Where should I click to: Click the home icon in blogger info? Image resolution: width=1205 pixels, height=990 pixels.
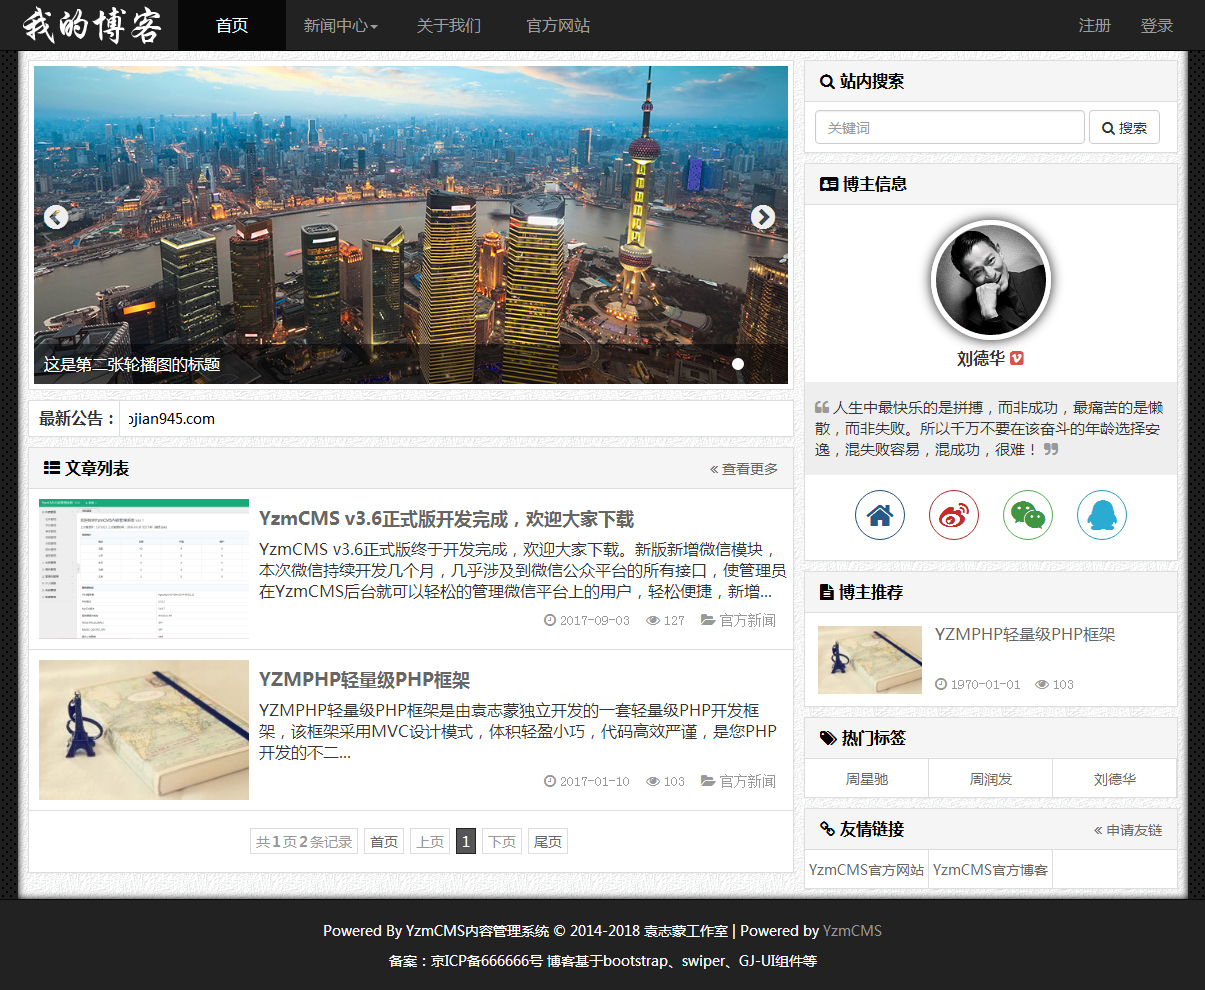[x=880, y=516]
